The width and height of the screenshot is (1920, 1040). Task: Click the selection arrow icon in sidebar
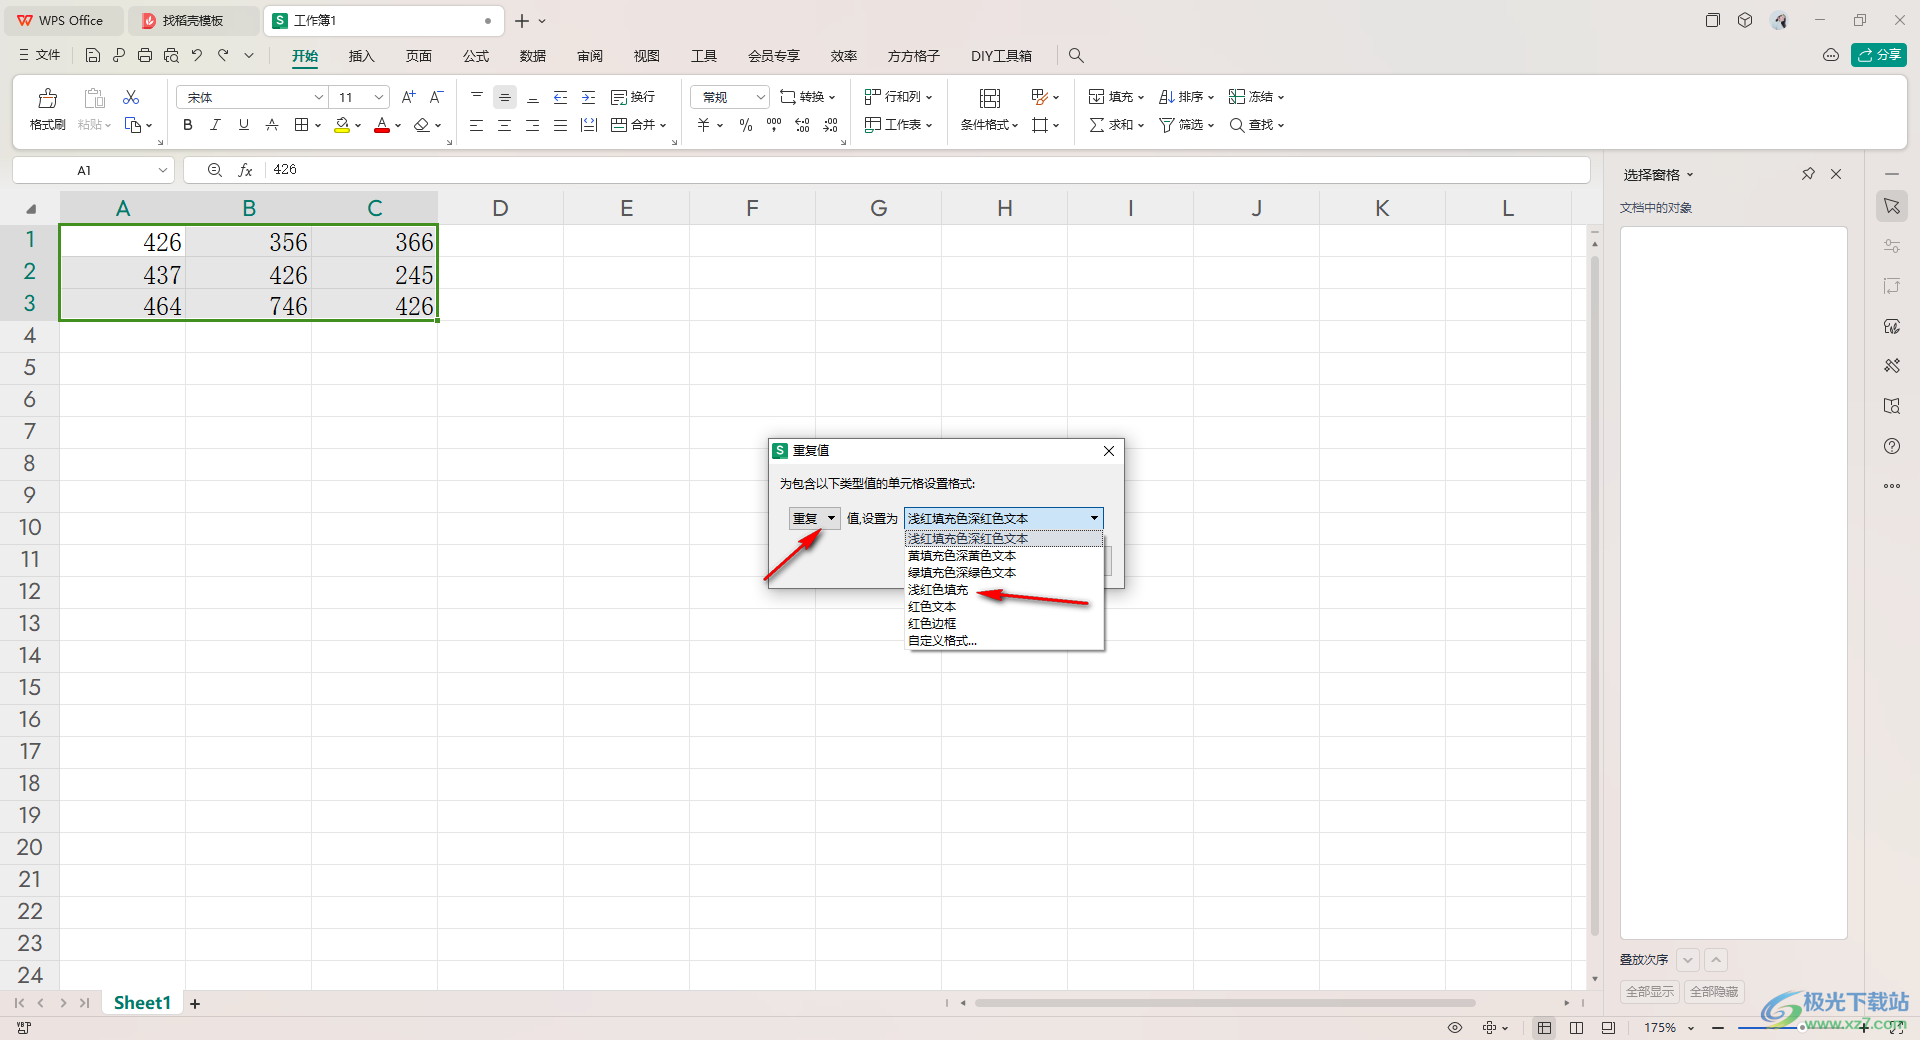point(1892,206)
